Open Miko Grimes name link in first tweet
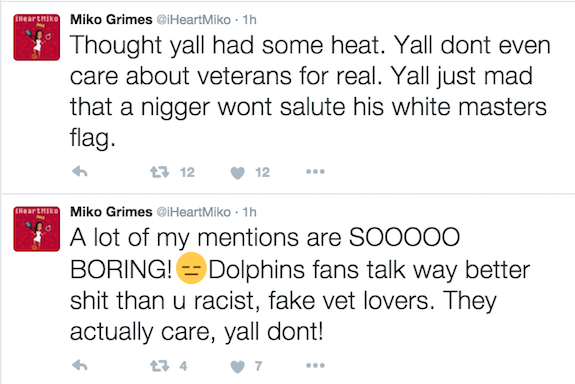The width and height of the screenshot is (575, 384). pos(111,19)
